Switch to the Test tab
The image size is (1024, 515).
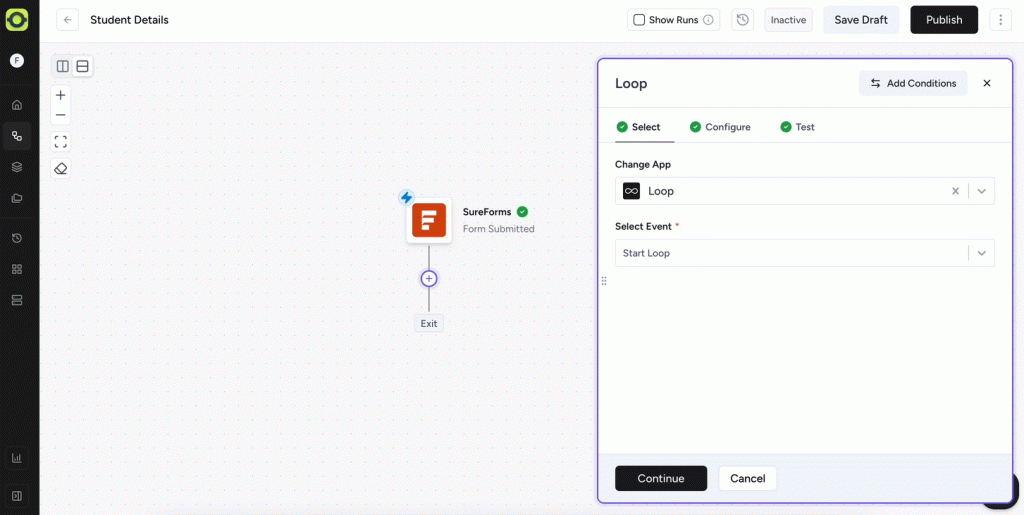(797, 127)
